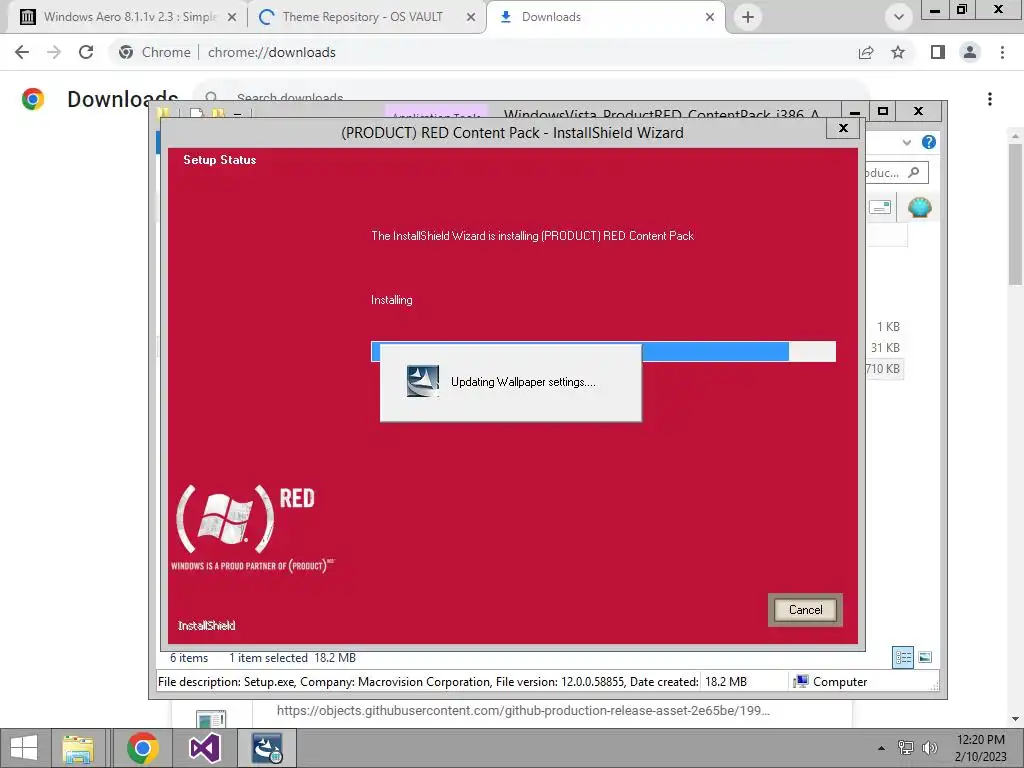Viewport: 1024px width, 768px height.
Task: Open a new Chrome tab
Action: coord(748,17)
